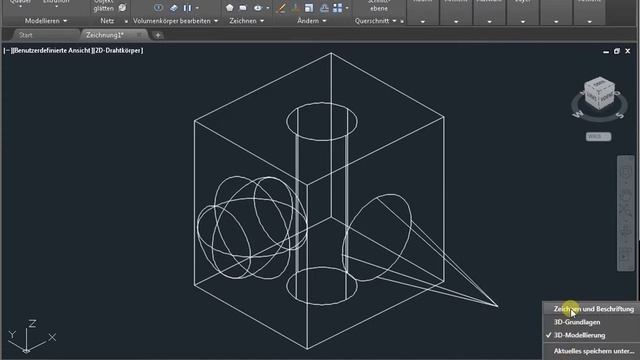Image resolution: width=640 pixels, height=360 pixels.
Task: Select the rectangle draw tool in Zeichnen
Action: click(x=243, y=8)
